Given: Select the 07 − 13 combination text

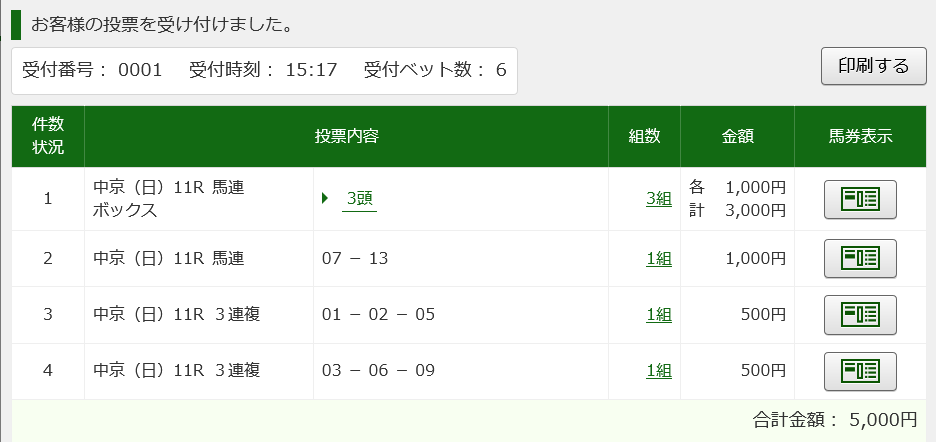Looking at the screenshot, I should pyautogui.click(x=355, y=259).
